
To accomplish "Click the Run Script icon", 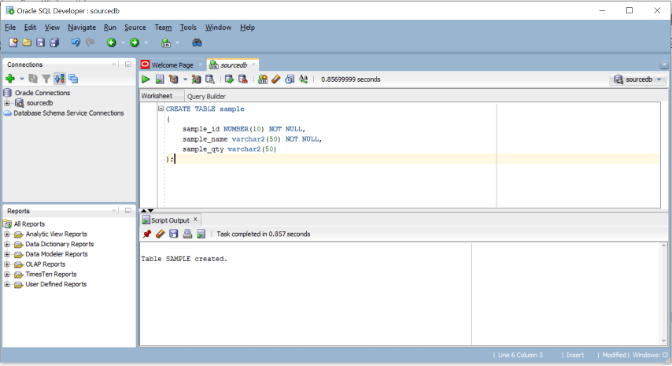I will pos(159,79).
